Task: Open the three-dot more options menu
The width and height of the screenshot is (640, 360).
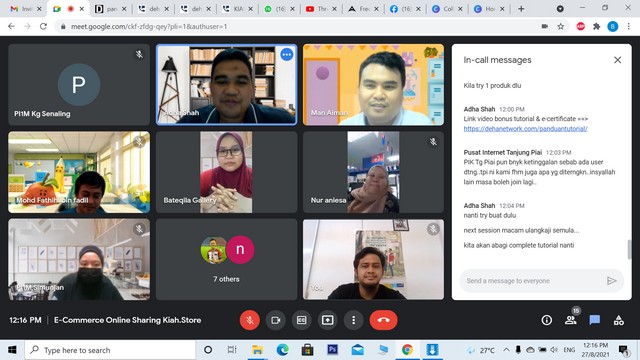Action: pyautogui.click(x=353, y=320)
